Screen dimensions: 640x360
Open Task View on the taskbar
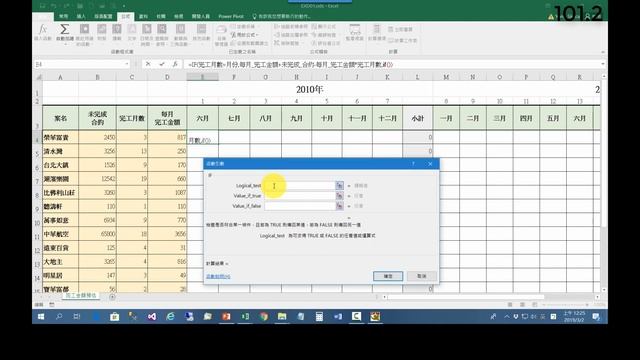[77, 316]
